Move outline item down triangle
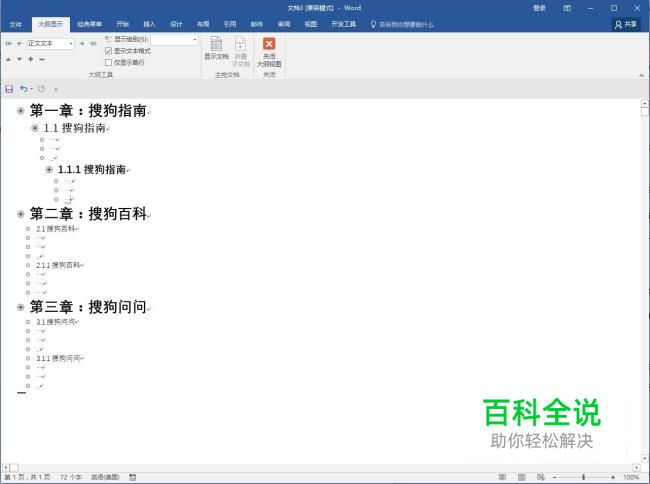 pos(19,59)
